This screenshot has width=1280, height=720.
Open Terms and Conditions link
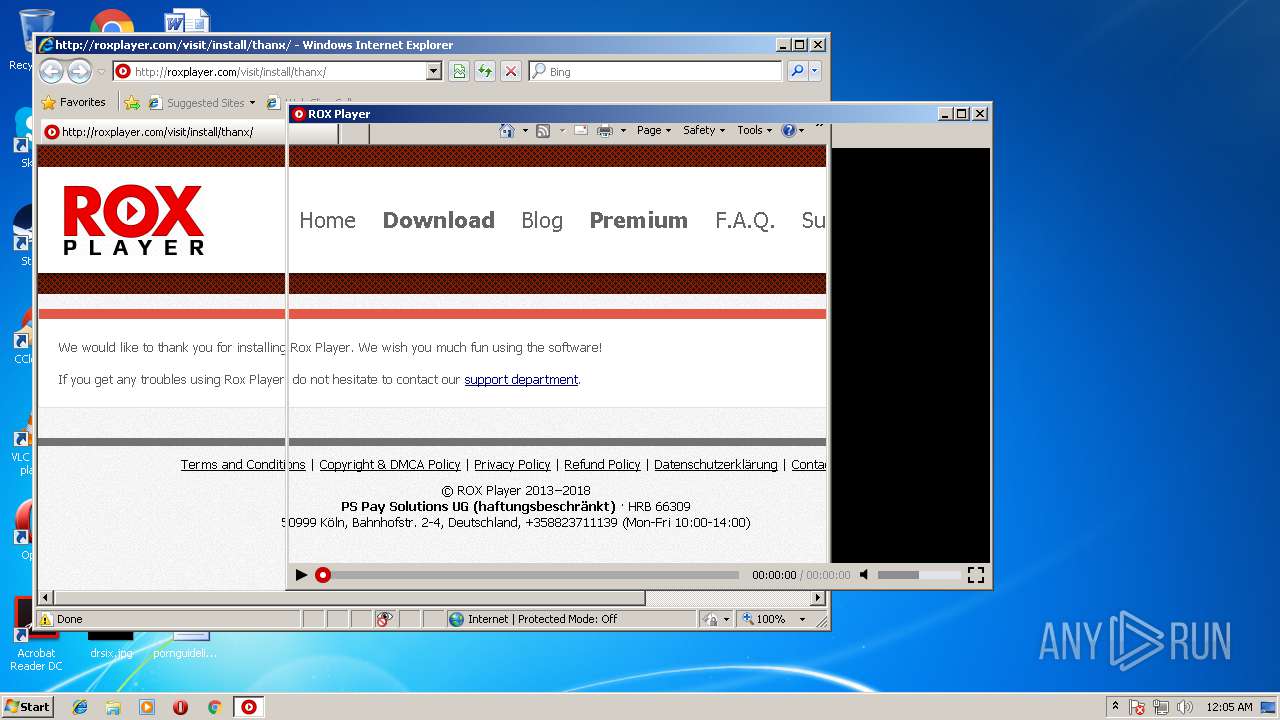point(243,464)
